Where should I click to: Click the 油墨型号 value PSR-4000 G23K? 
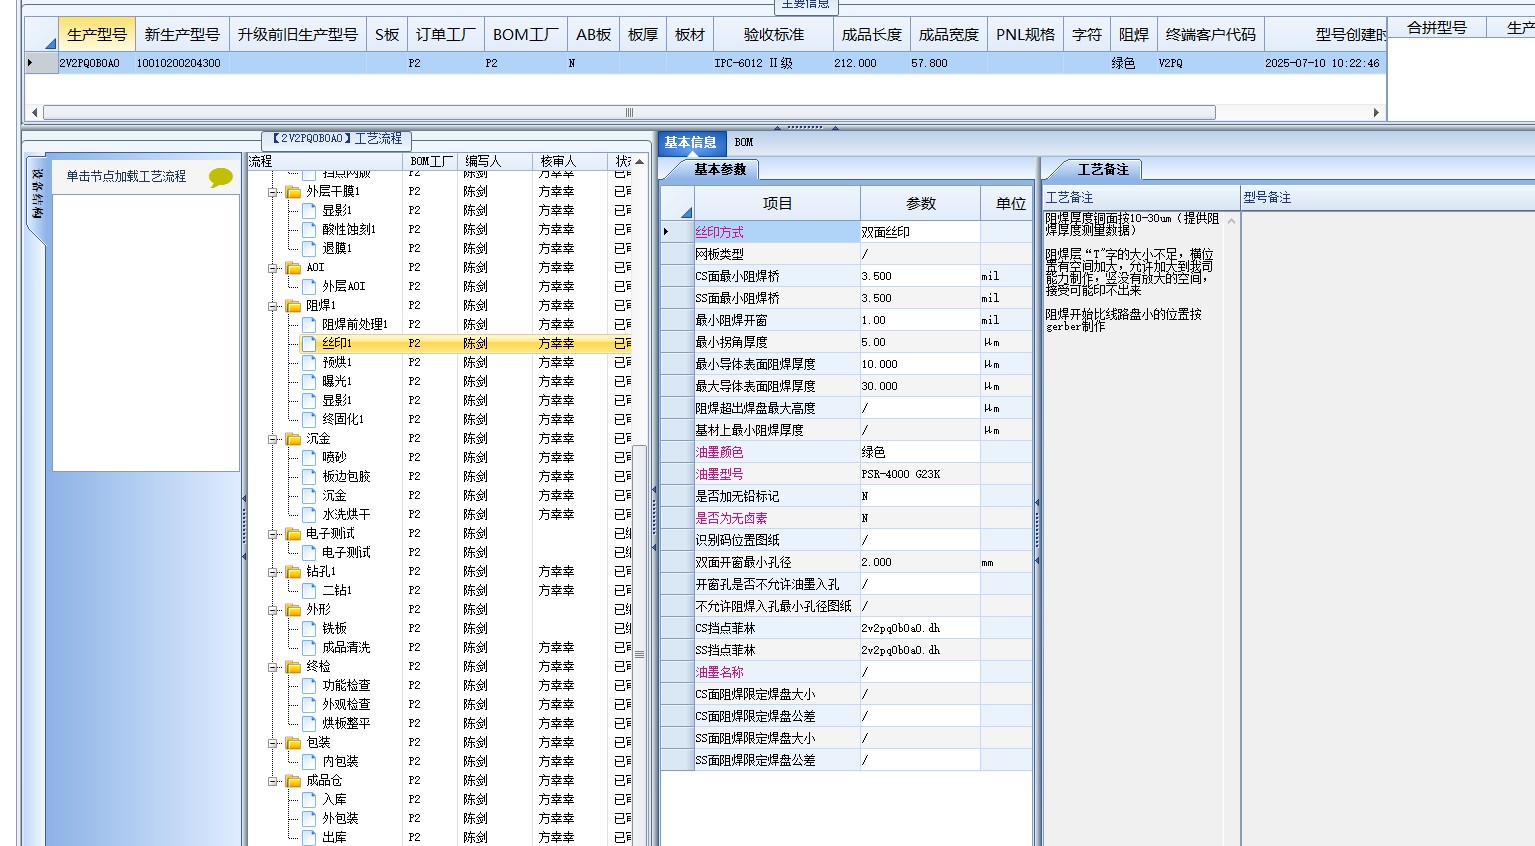pyautogui.click(x=920, y=474)
